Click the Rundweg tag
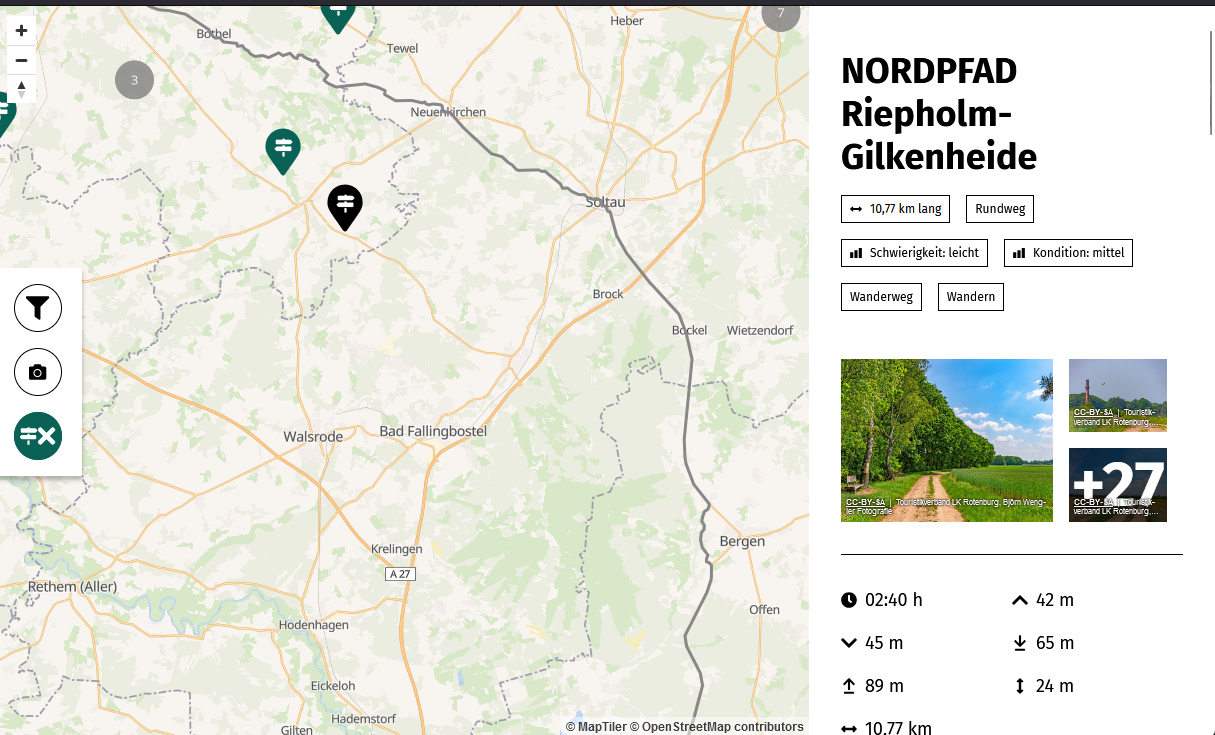 click(x=999, y=209)
